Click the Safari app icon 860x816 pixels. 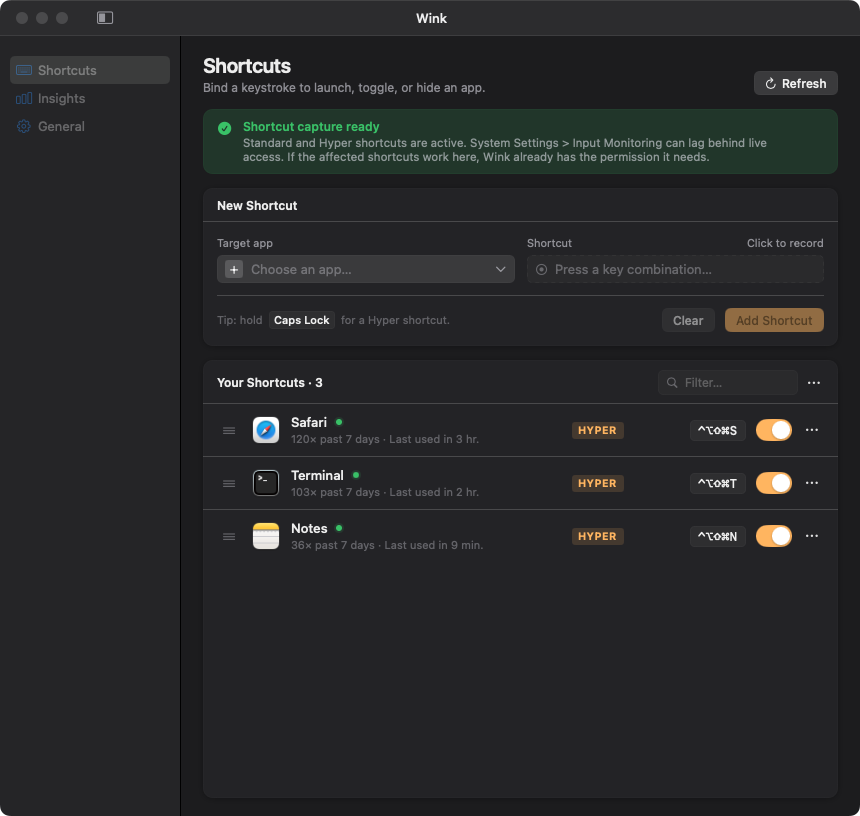266,430
